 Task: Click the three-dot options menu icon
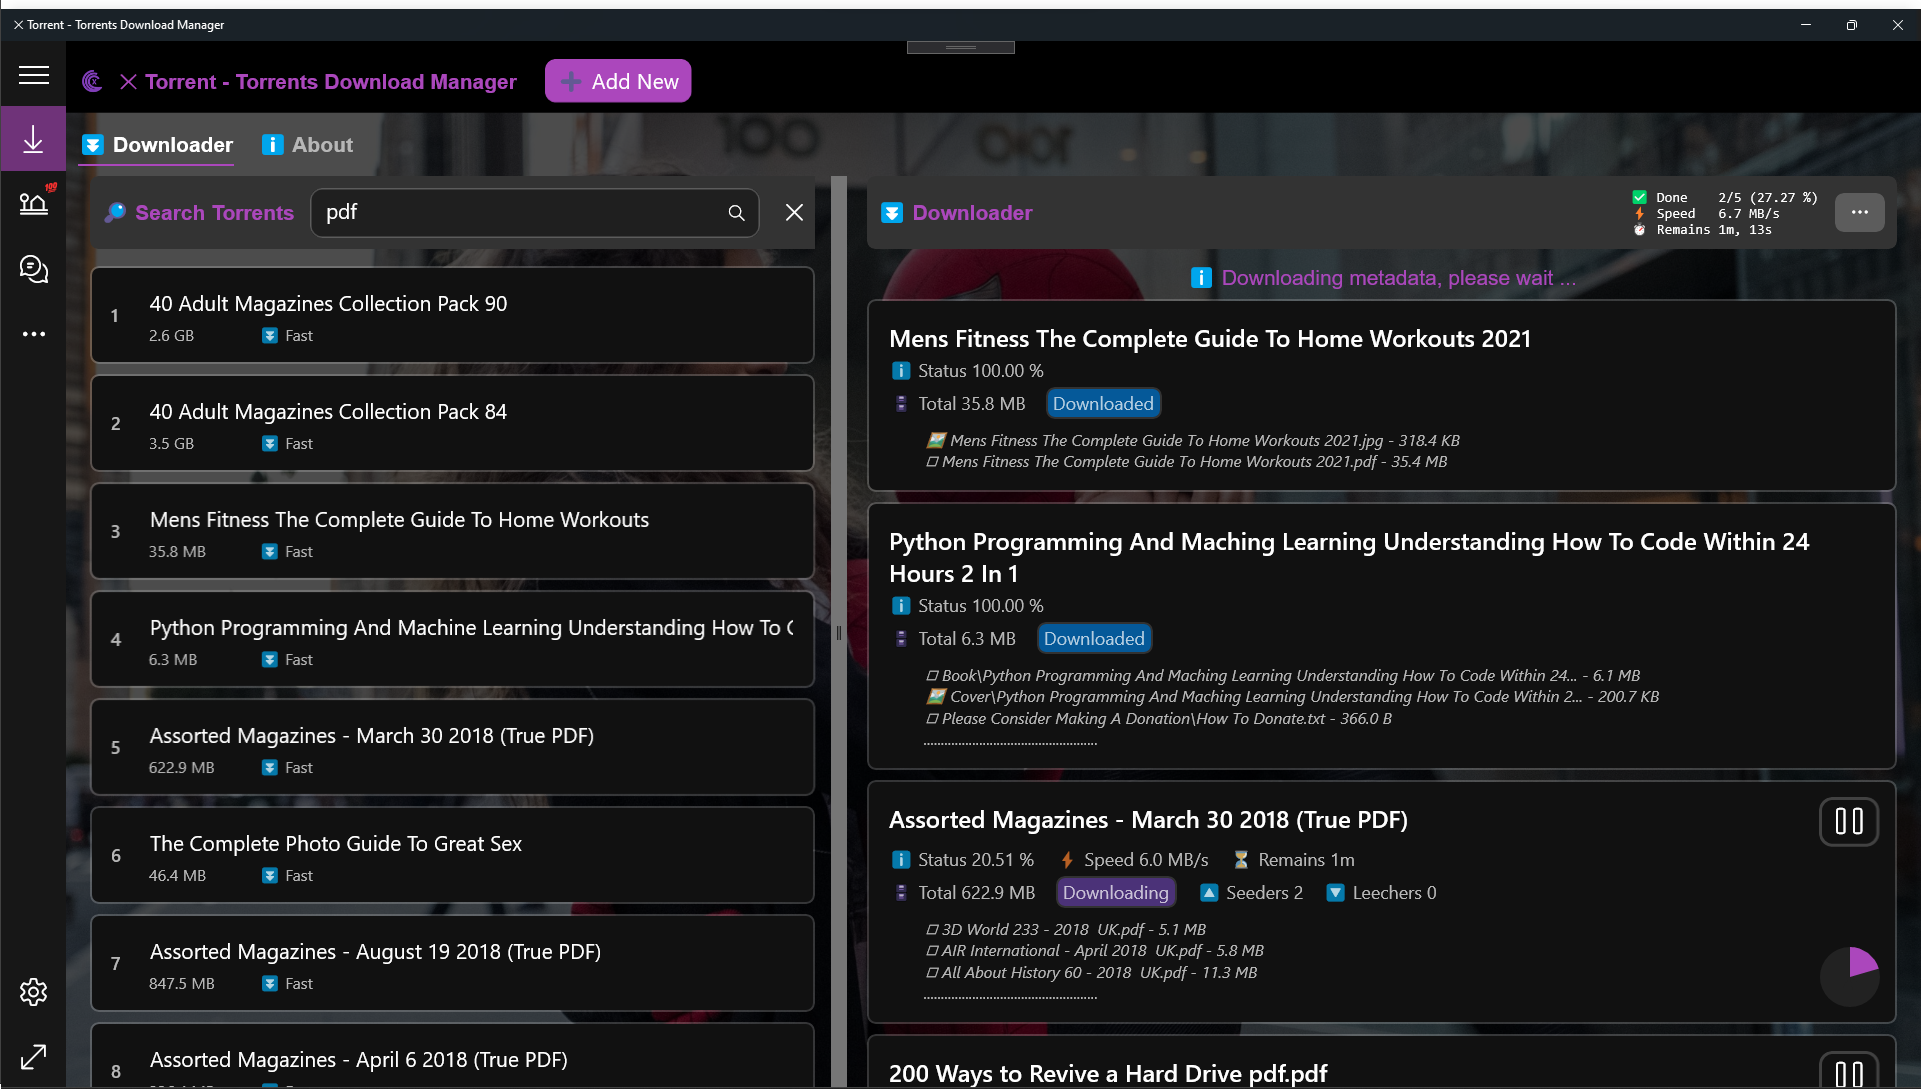coord(1860,213)
